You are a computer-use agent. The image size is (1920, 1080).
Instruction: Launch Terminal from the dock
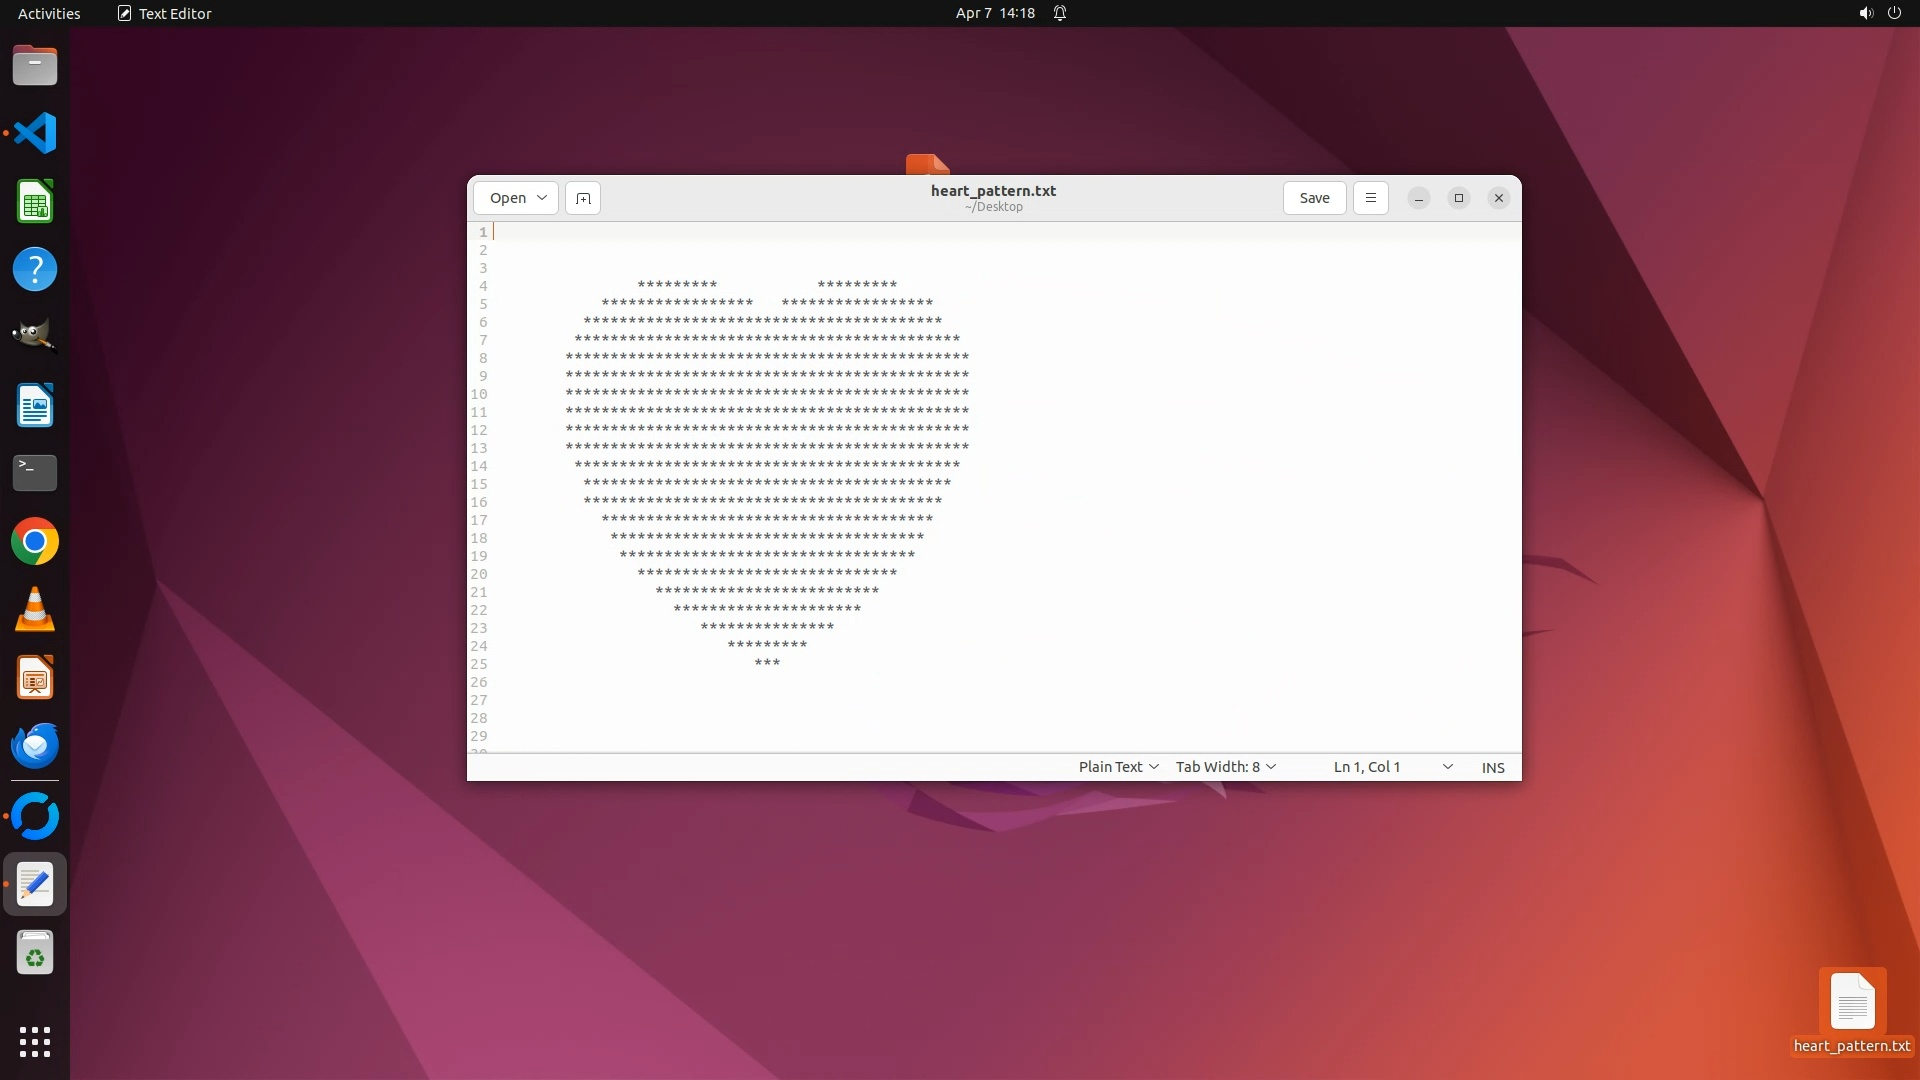pos(35,472)
